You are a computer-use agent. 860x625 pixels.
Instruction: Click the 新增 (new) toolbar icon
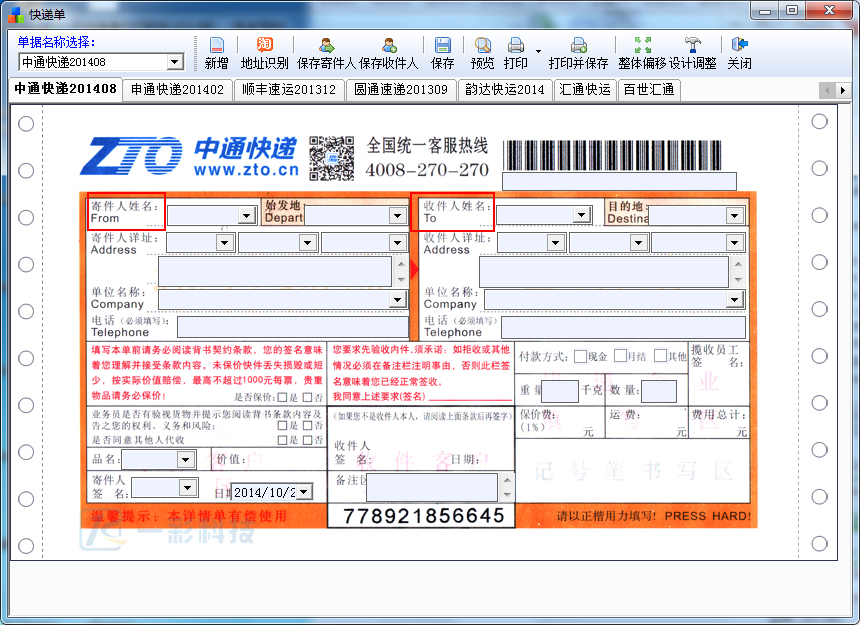[217, 54]
